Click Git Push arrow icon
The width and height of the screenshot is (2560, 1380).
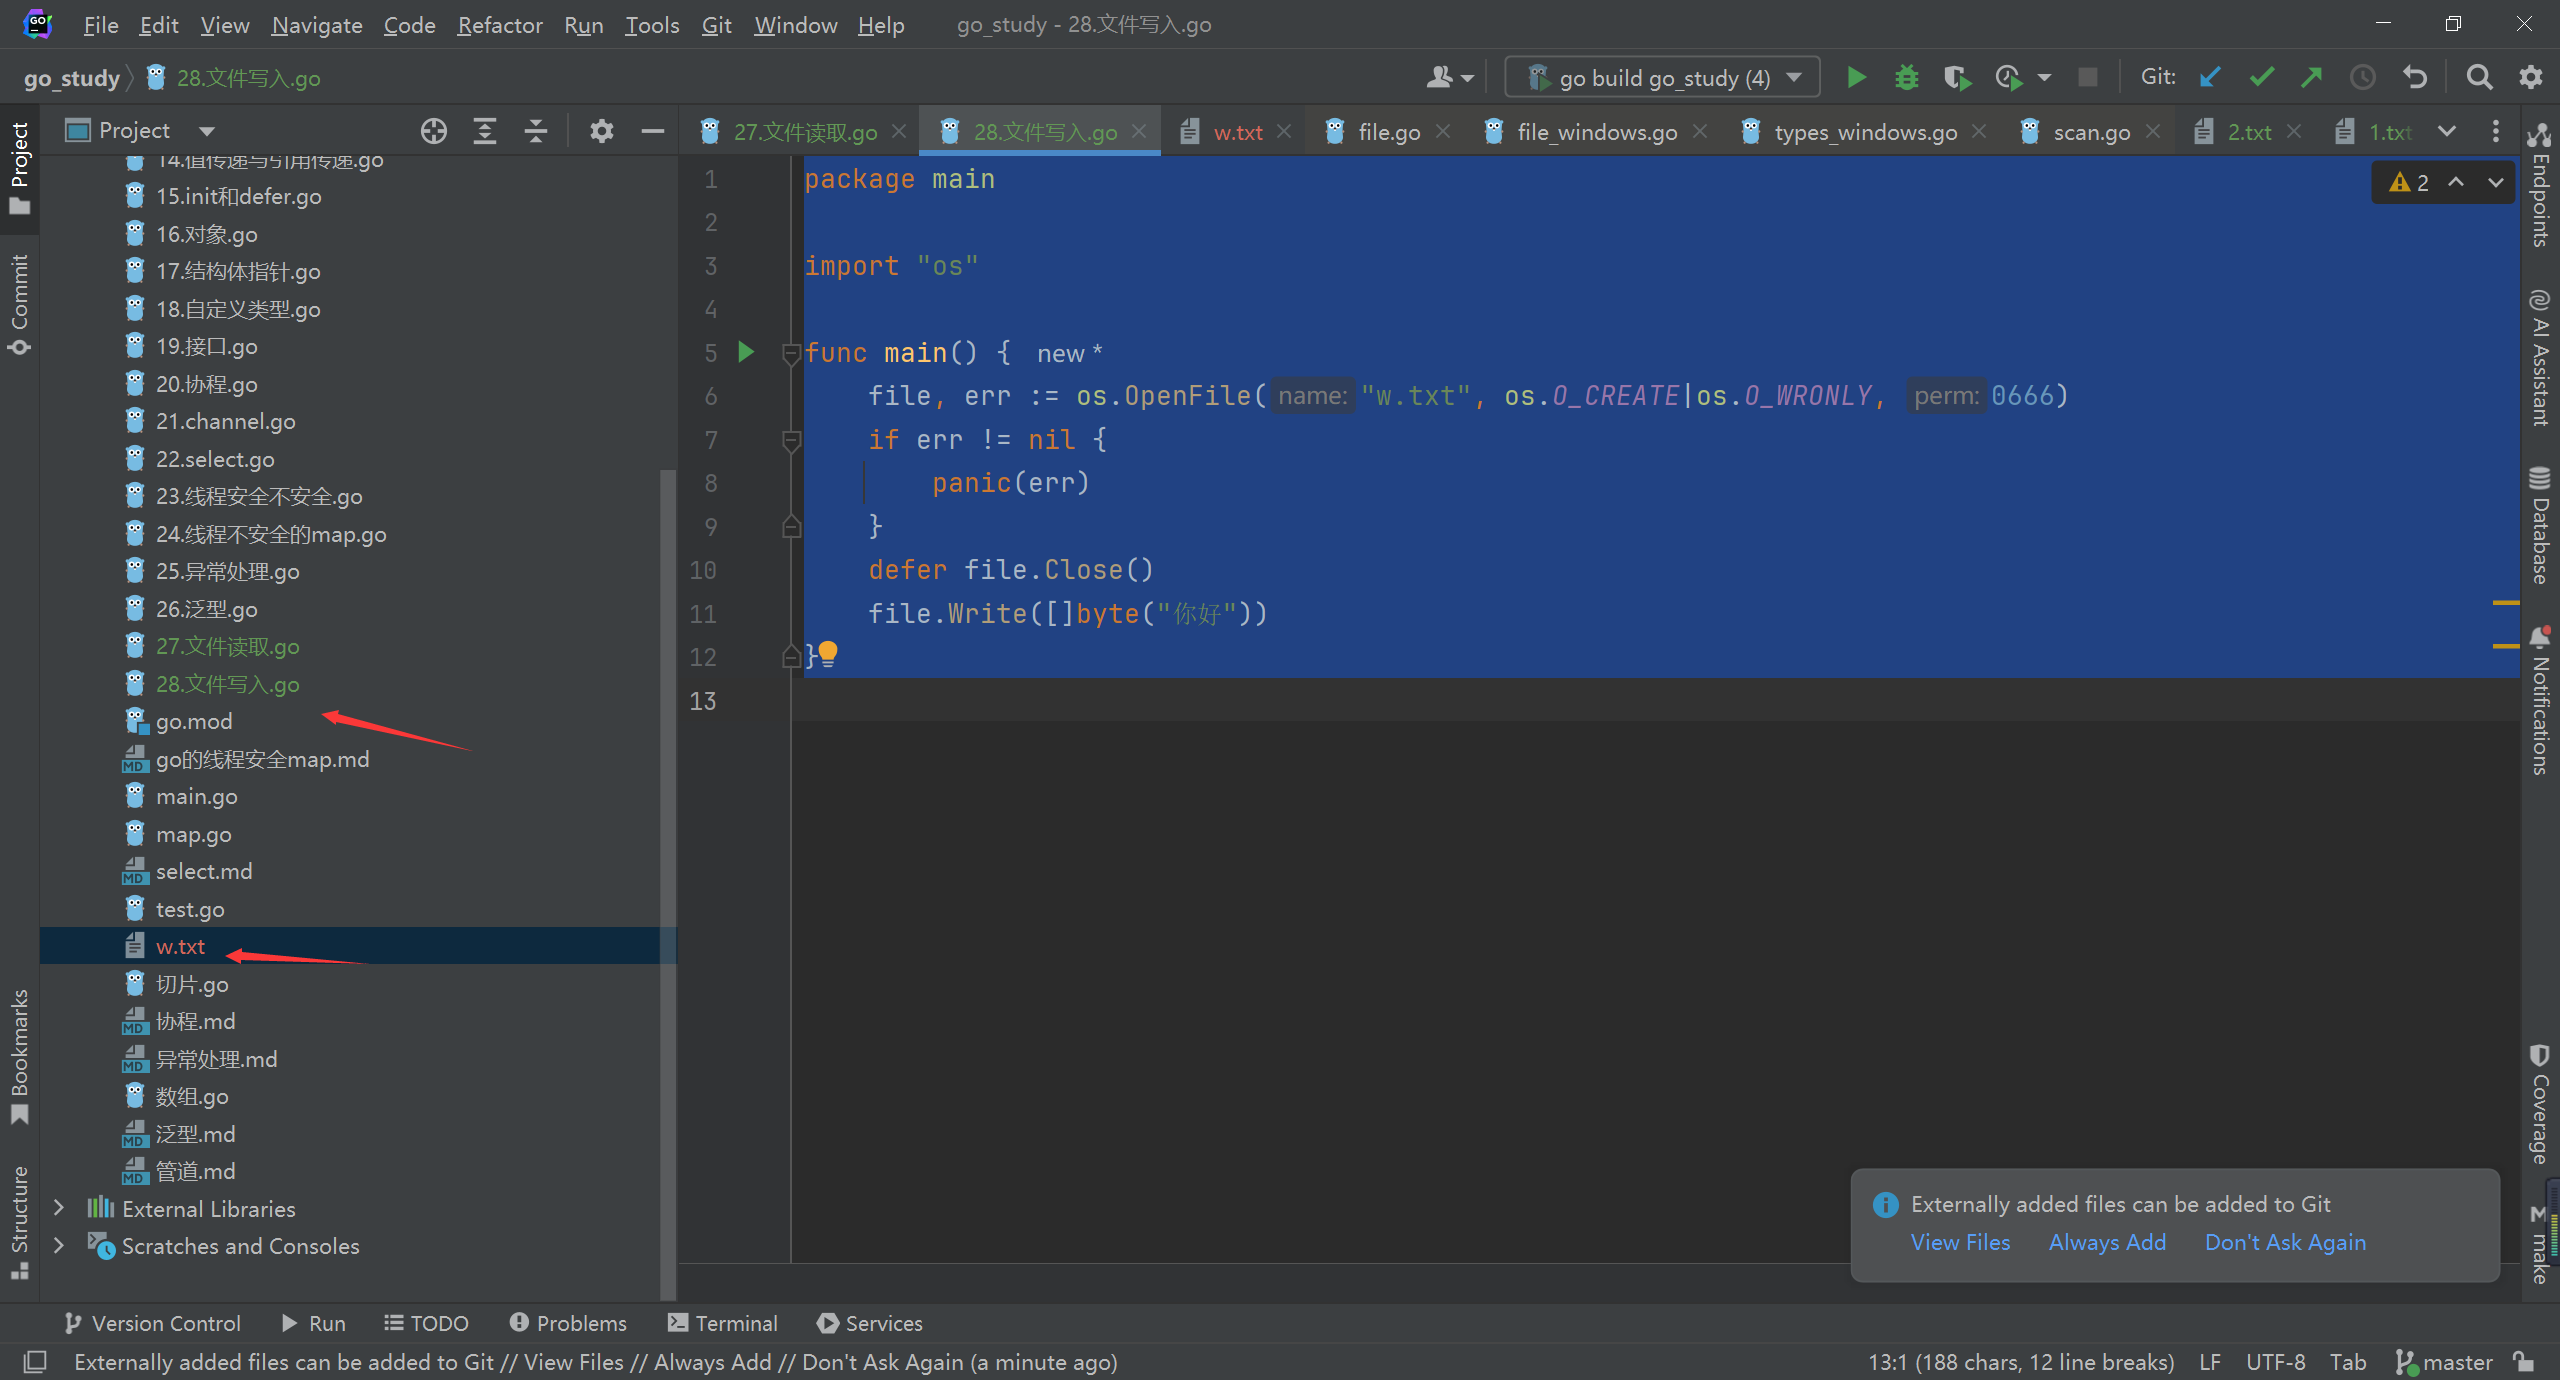(2311, 77)
